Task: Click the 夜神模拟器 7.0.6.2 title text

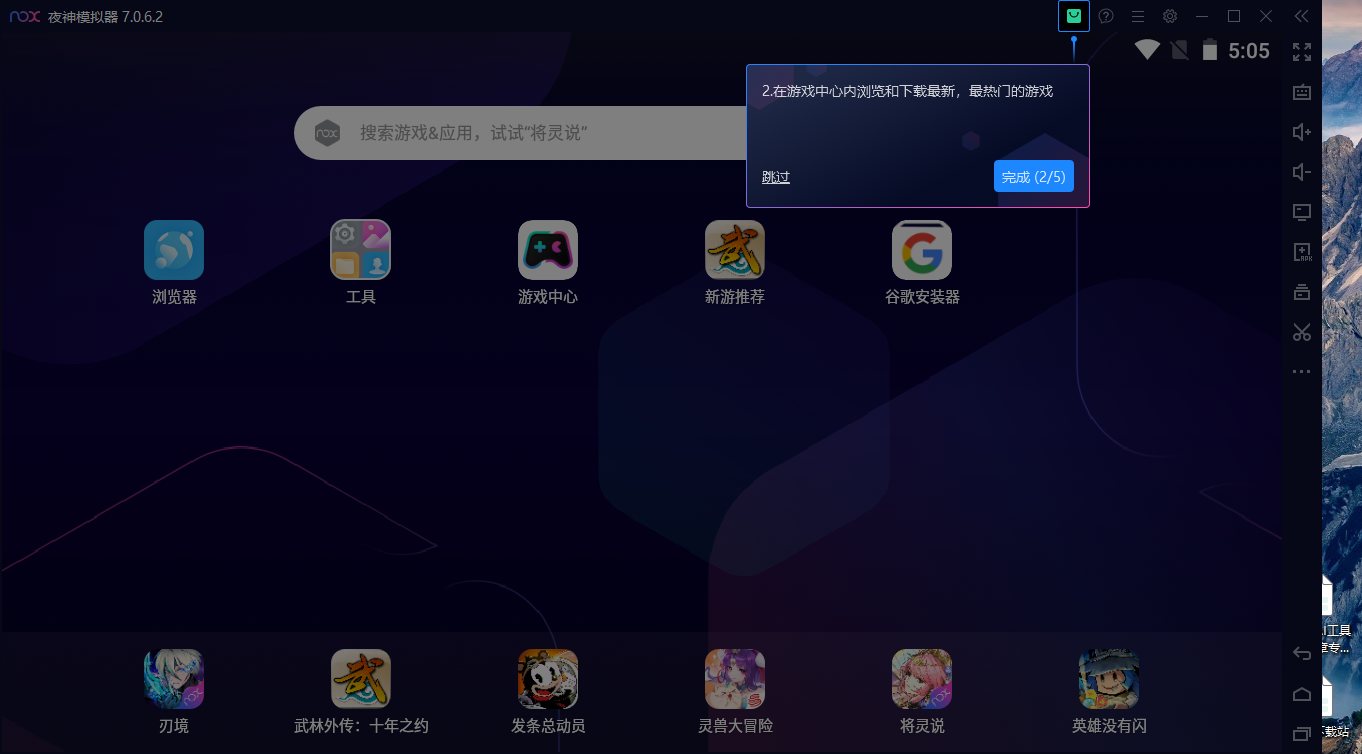Action: tap(105, 17)
